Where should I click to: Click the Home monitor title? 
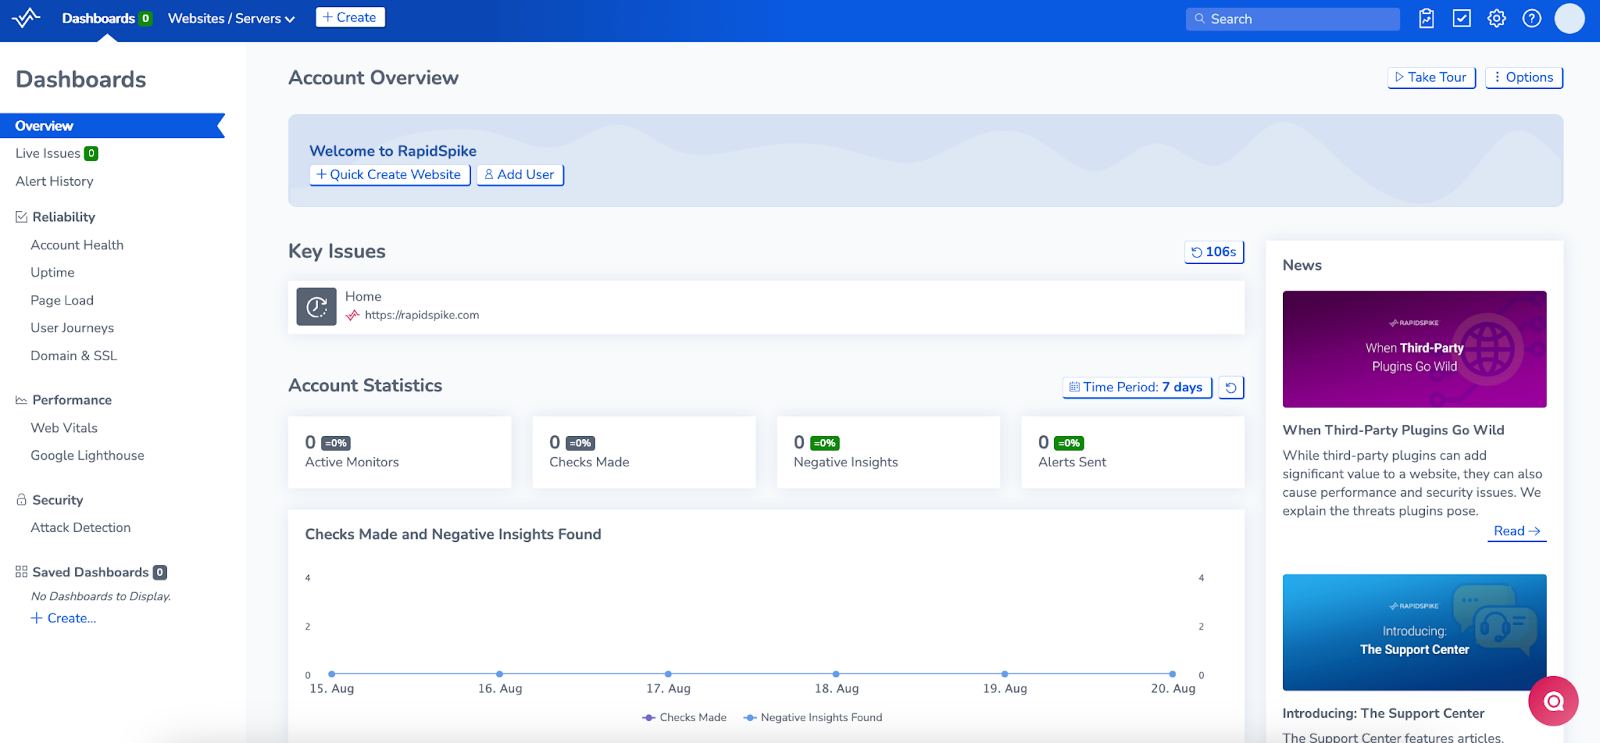coord(363,297)
